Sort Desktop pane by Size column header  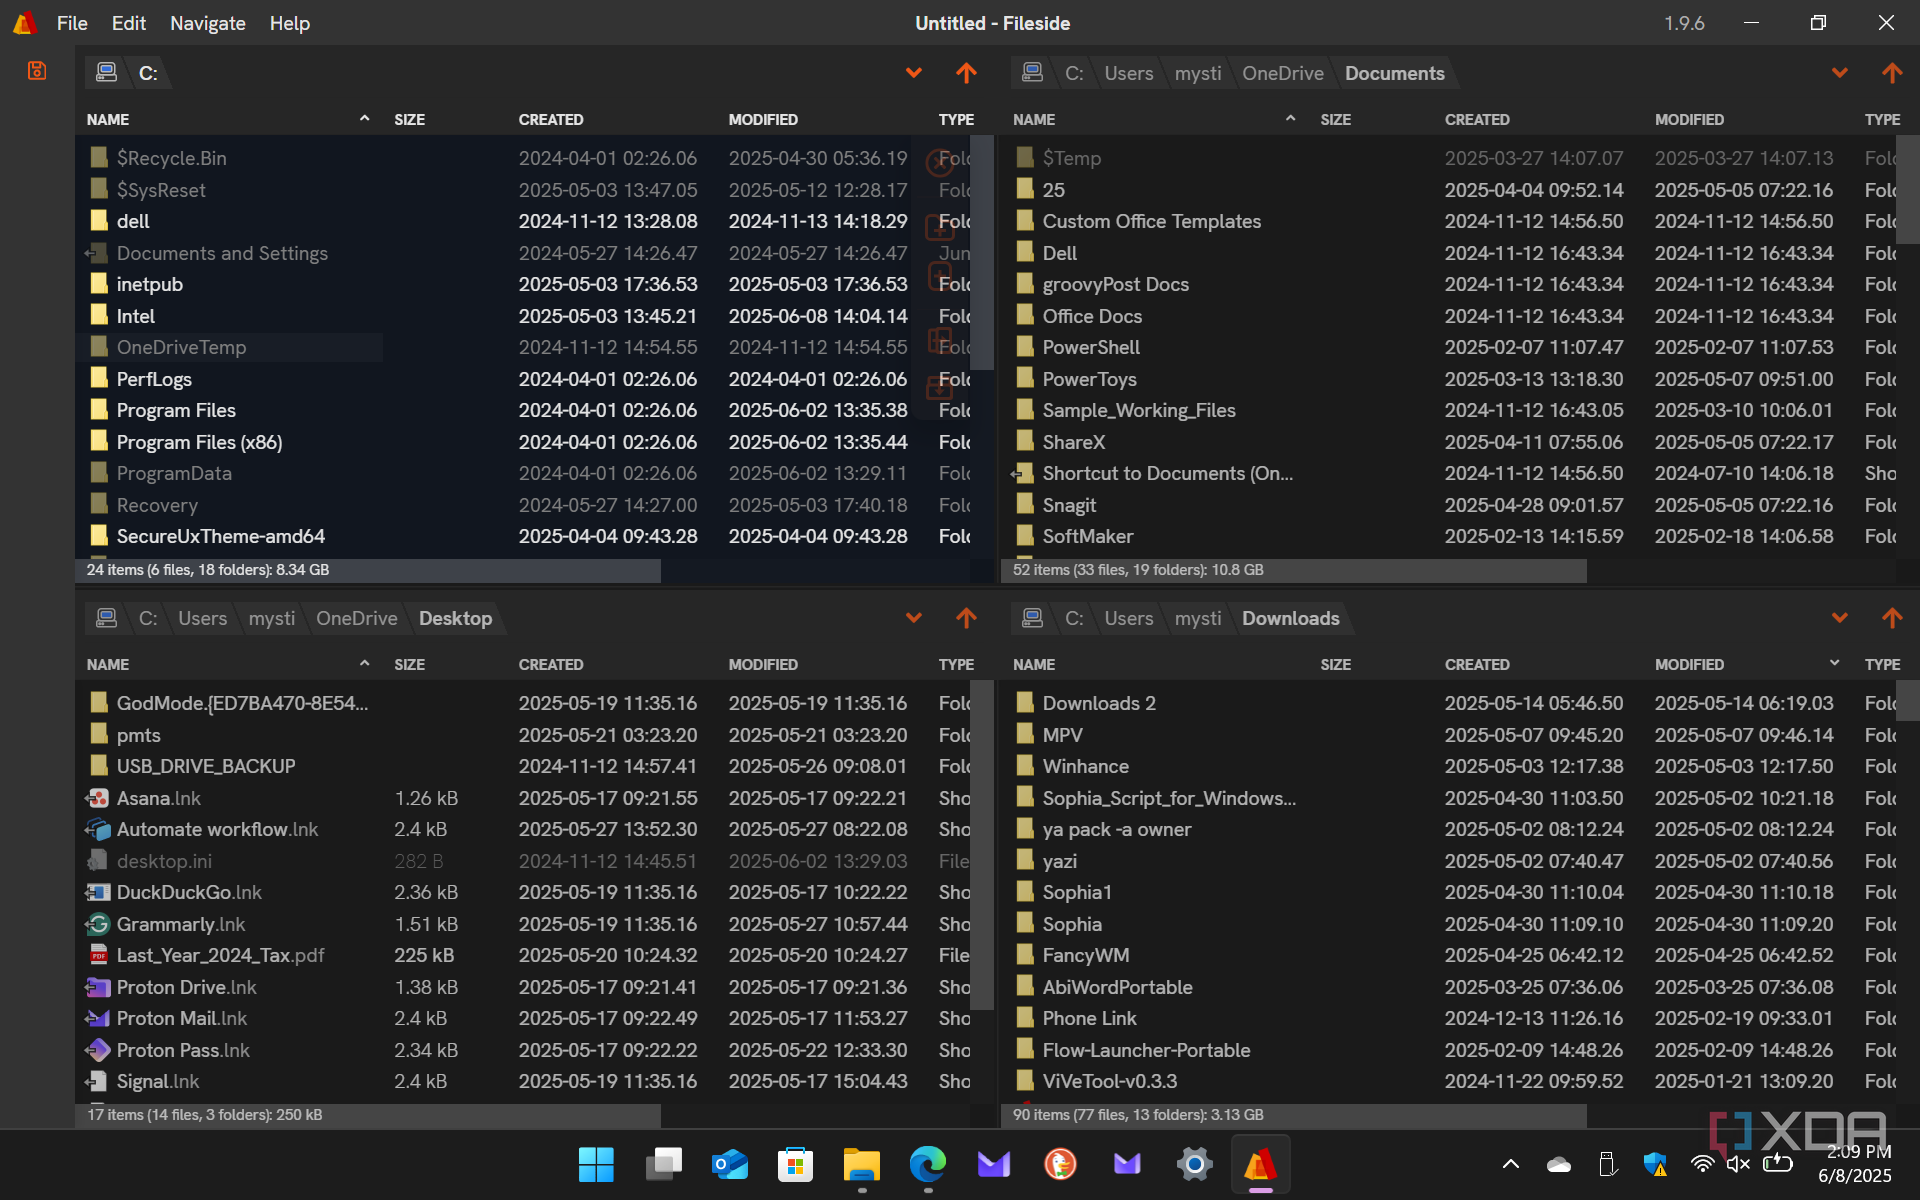pyautogui.click(x=409, y=664)
